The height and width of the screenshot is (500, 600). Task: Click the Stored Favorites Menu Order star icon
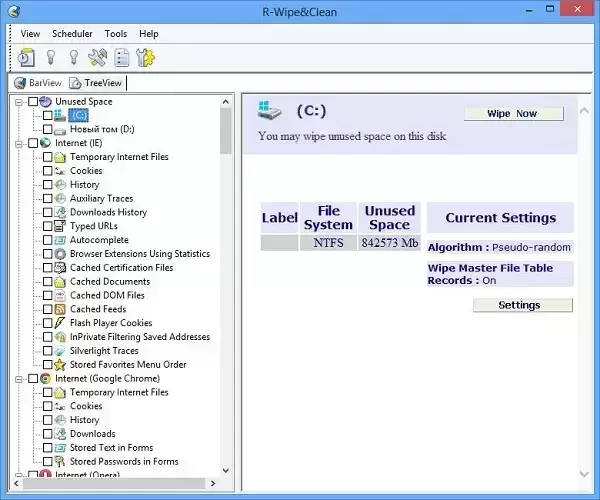coord(61,365)
